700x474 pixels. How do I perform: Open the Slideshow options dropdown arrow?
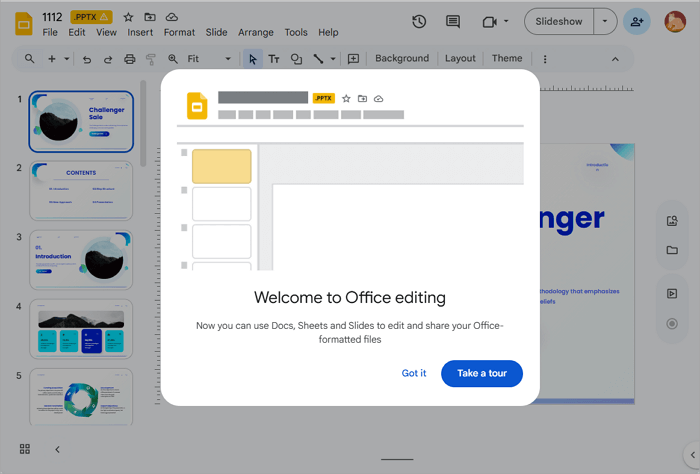605,21
